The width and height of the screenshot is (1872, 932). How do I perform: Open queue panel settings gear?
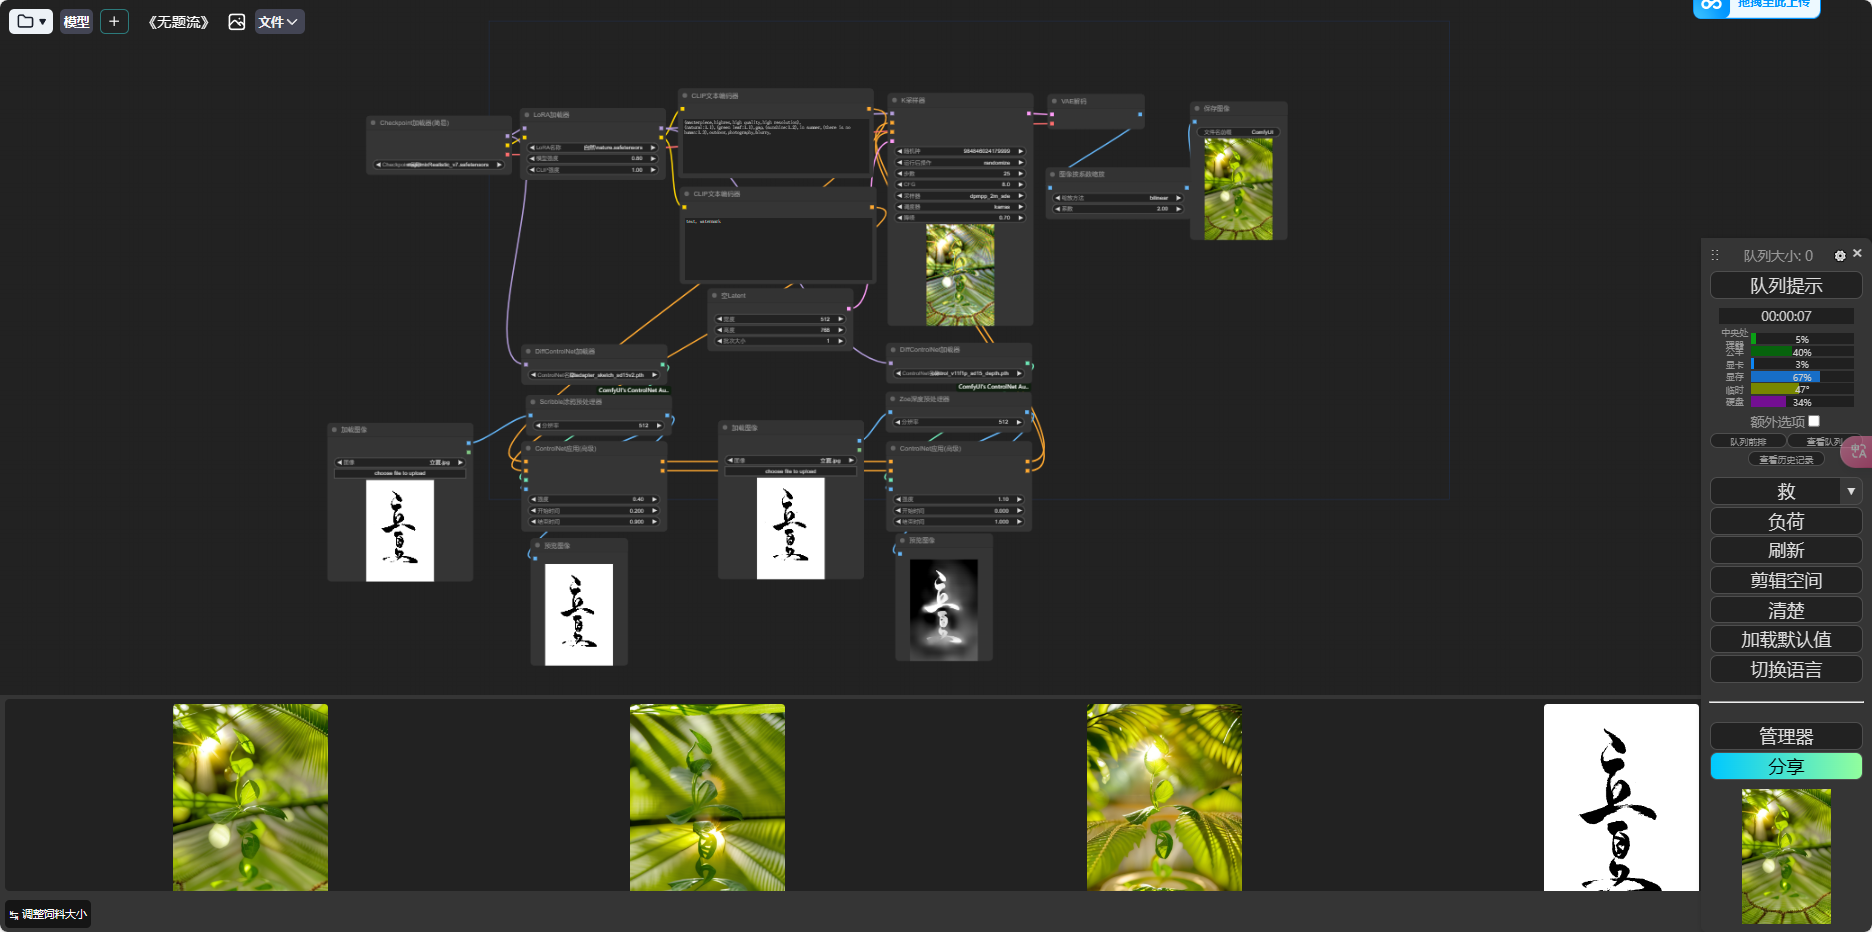pos(1840,256)
